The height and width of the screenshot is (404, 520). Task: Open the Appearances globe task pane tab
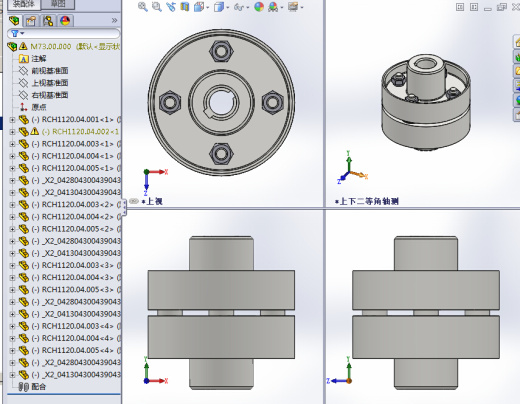[517, 100]
